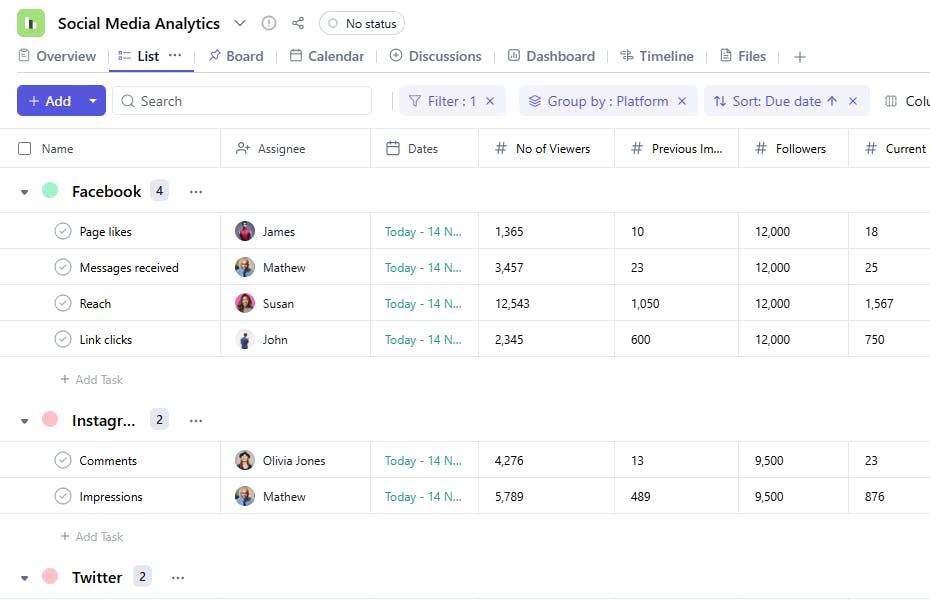Click the plus icon to add view
The height and width of the screenshot is (600, 930).
(800, 57)
